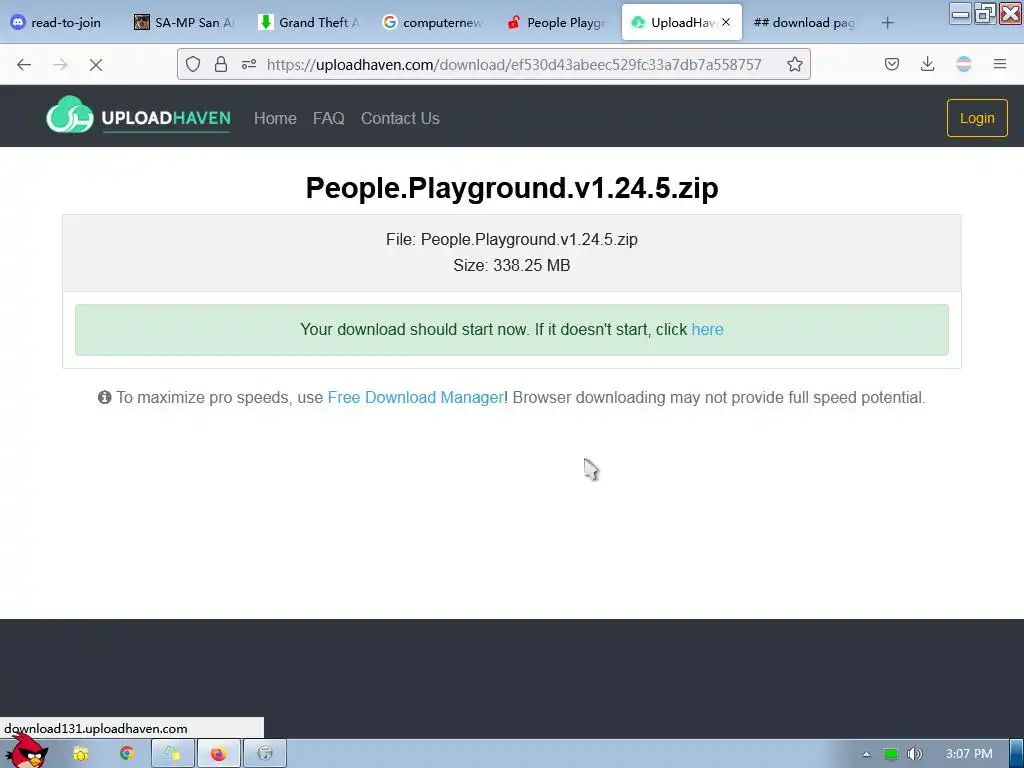This screenshot has width=1024, height=768.
Task: Open the yellow taskbar icon beside Start
Action: coord(81,754)
